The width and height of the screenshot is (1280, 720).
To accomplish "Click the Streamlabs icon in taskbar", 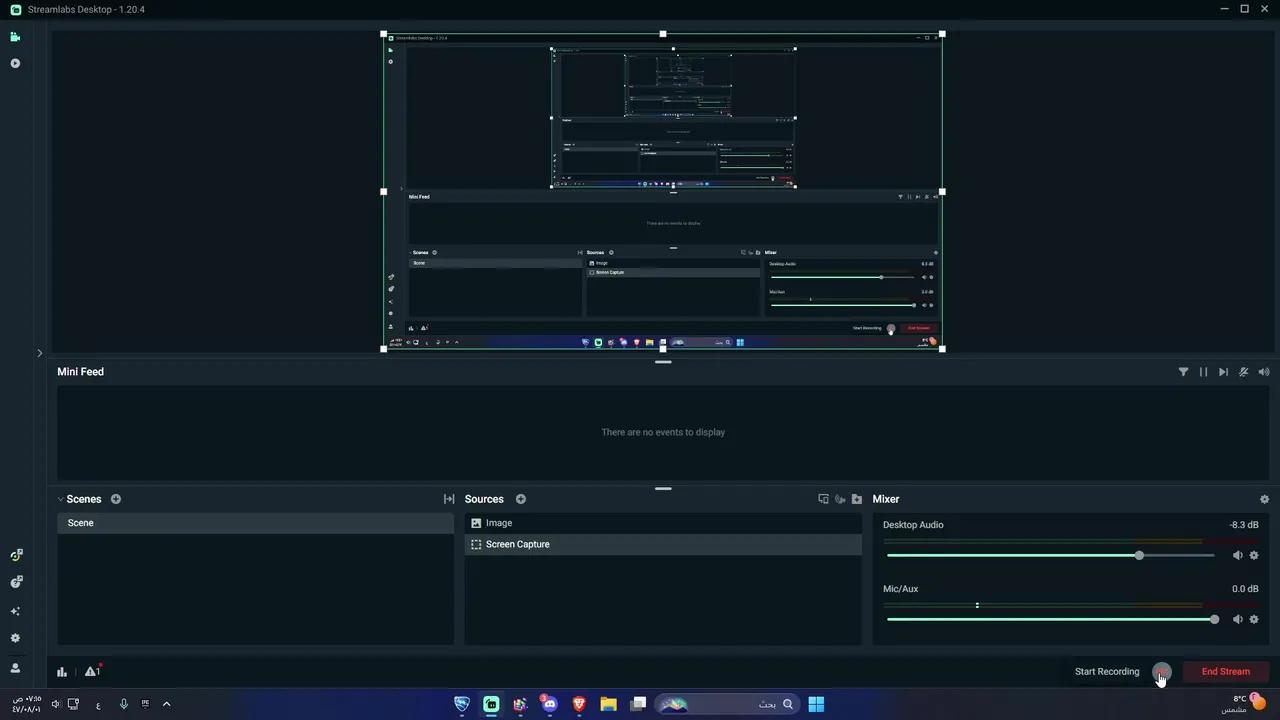I will 491,704.
